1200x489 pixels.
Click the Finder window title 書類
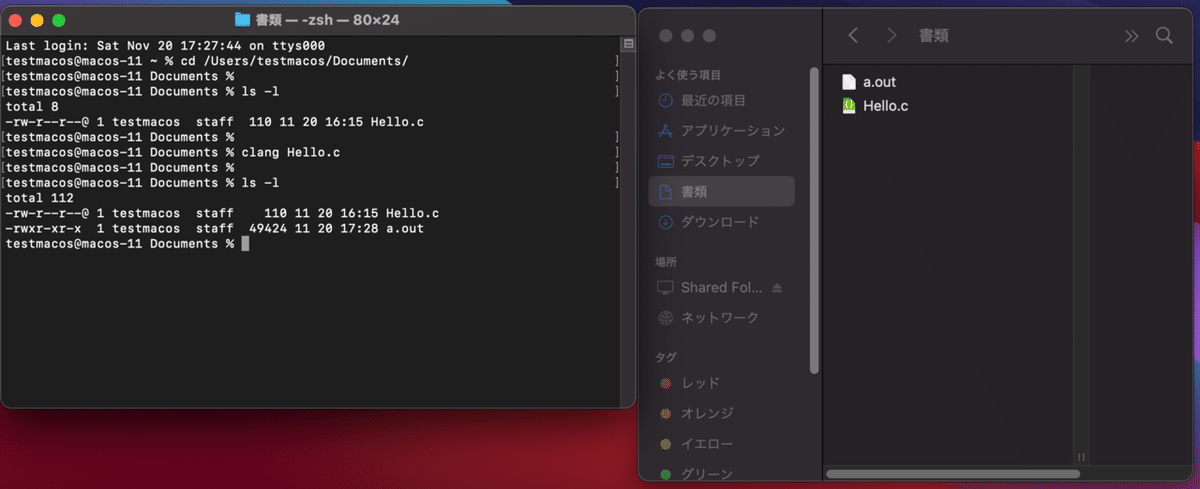pos(934,35)
